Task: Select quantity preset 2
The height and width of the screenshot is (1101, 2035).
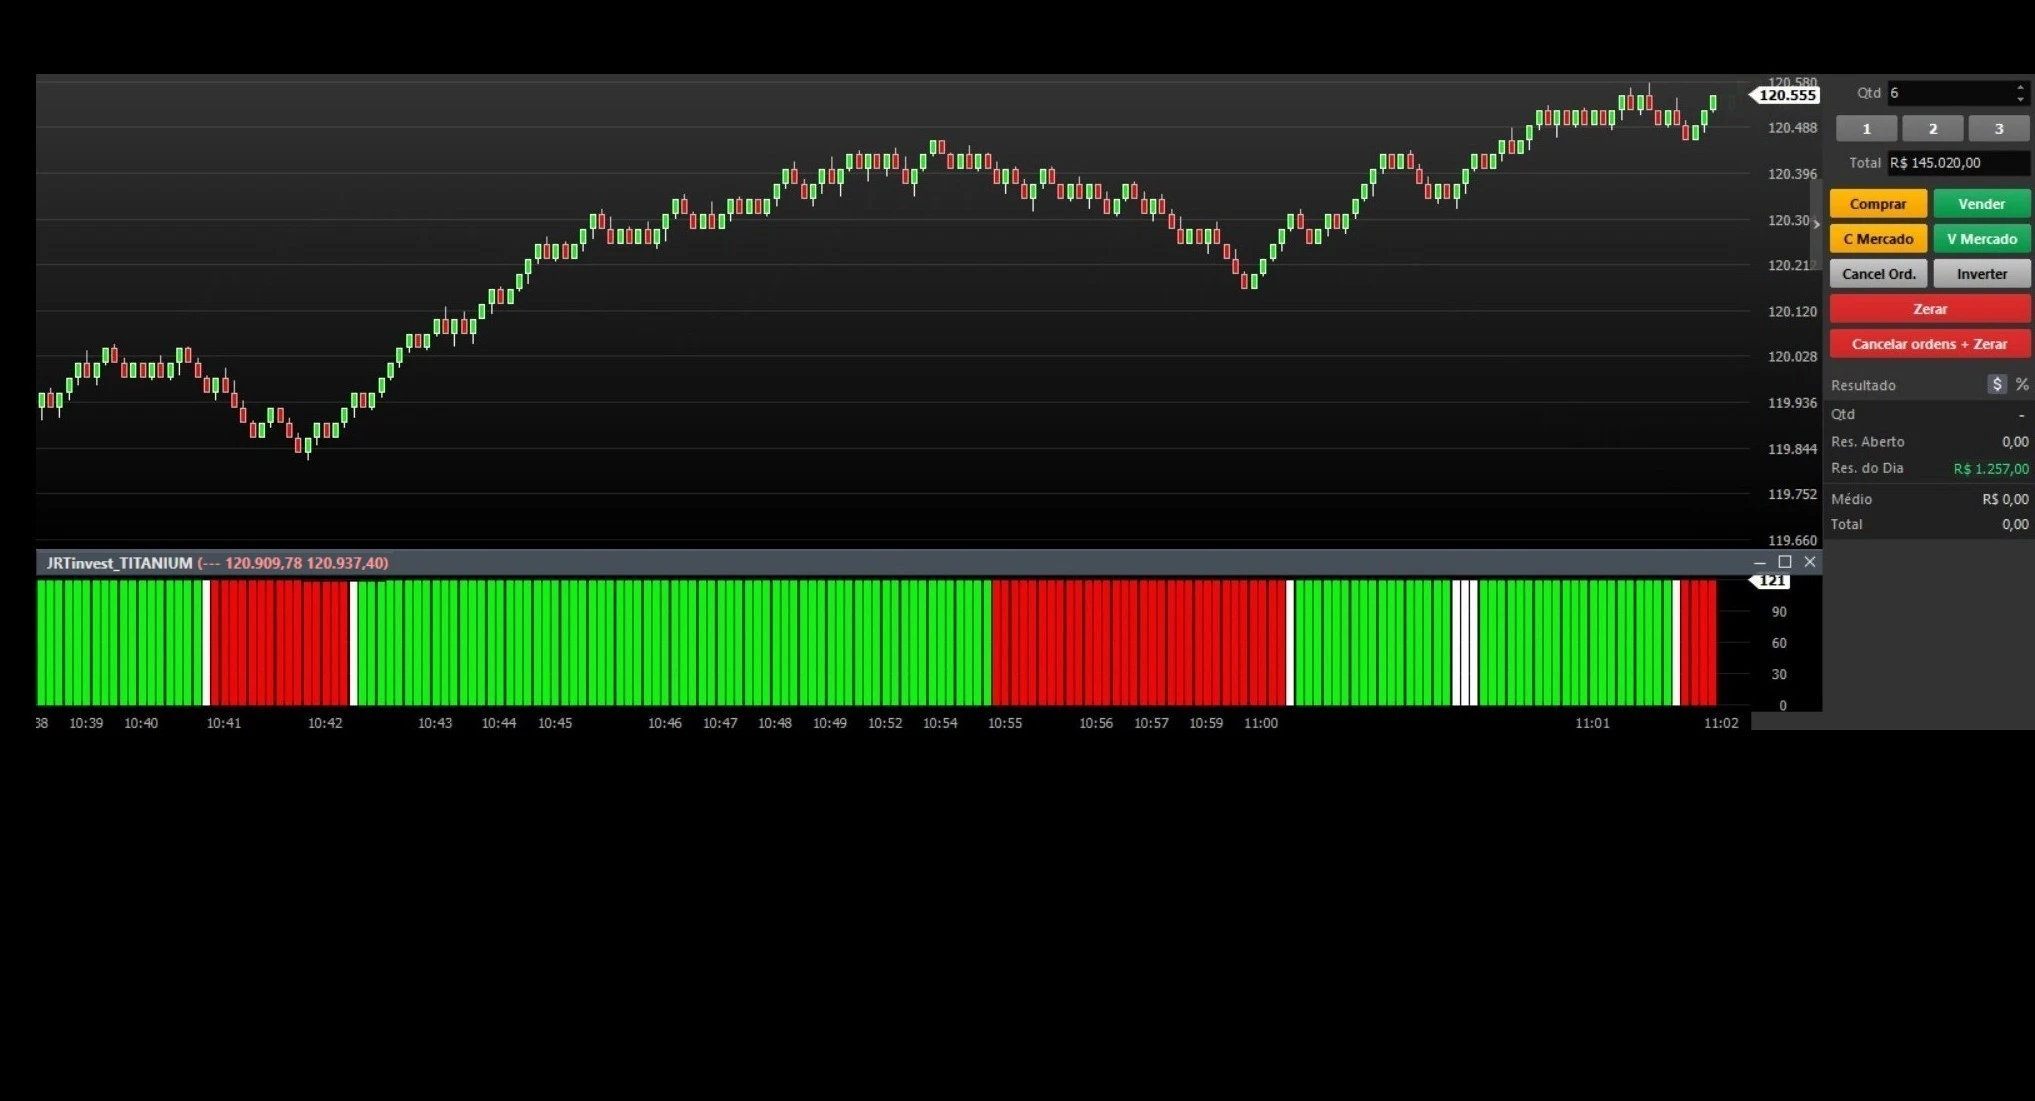Action: pyautogui.click(x=1932, y=129)
